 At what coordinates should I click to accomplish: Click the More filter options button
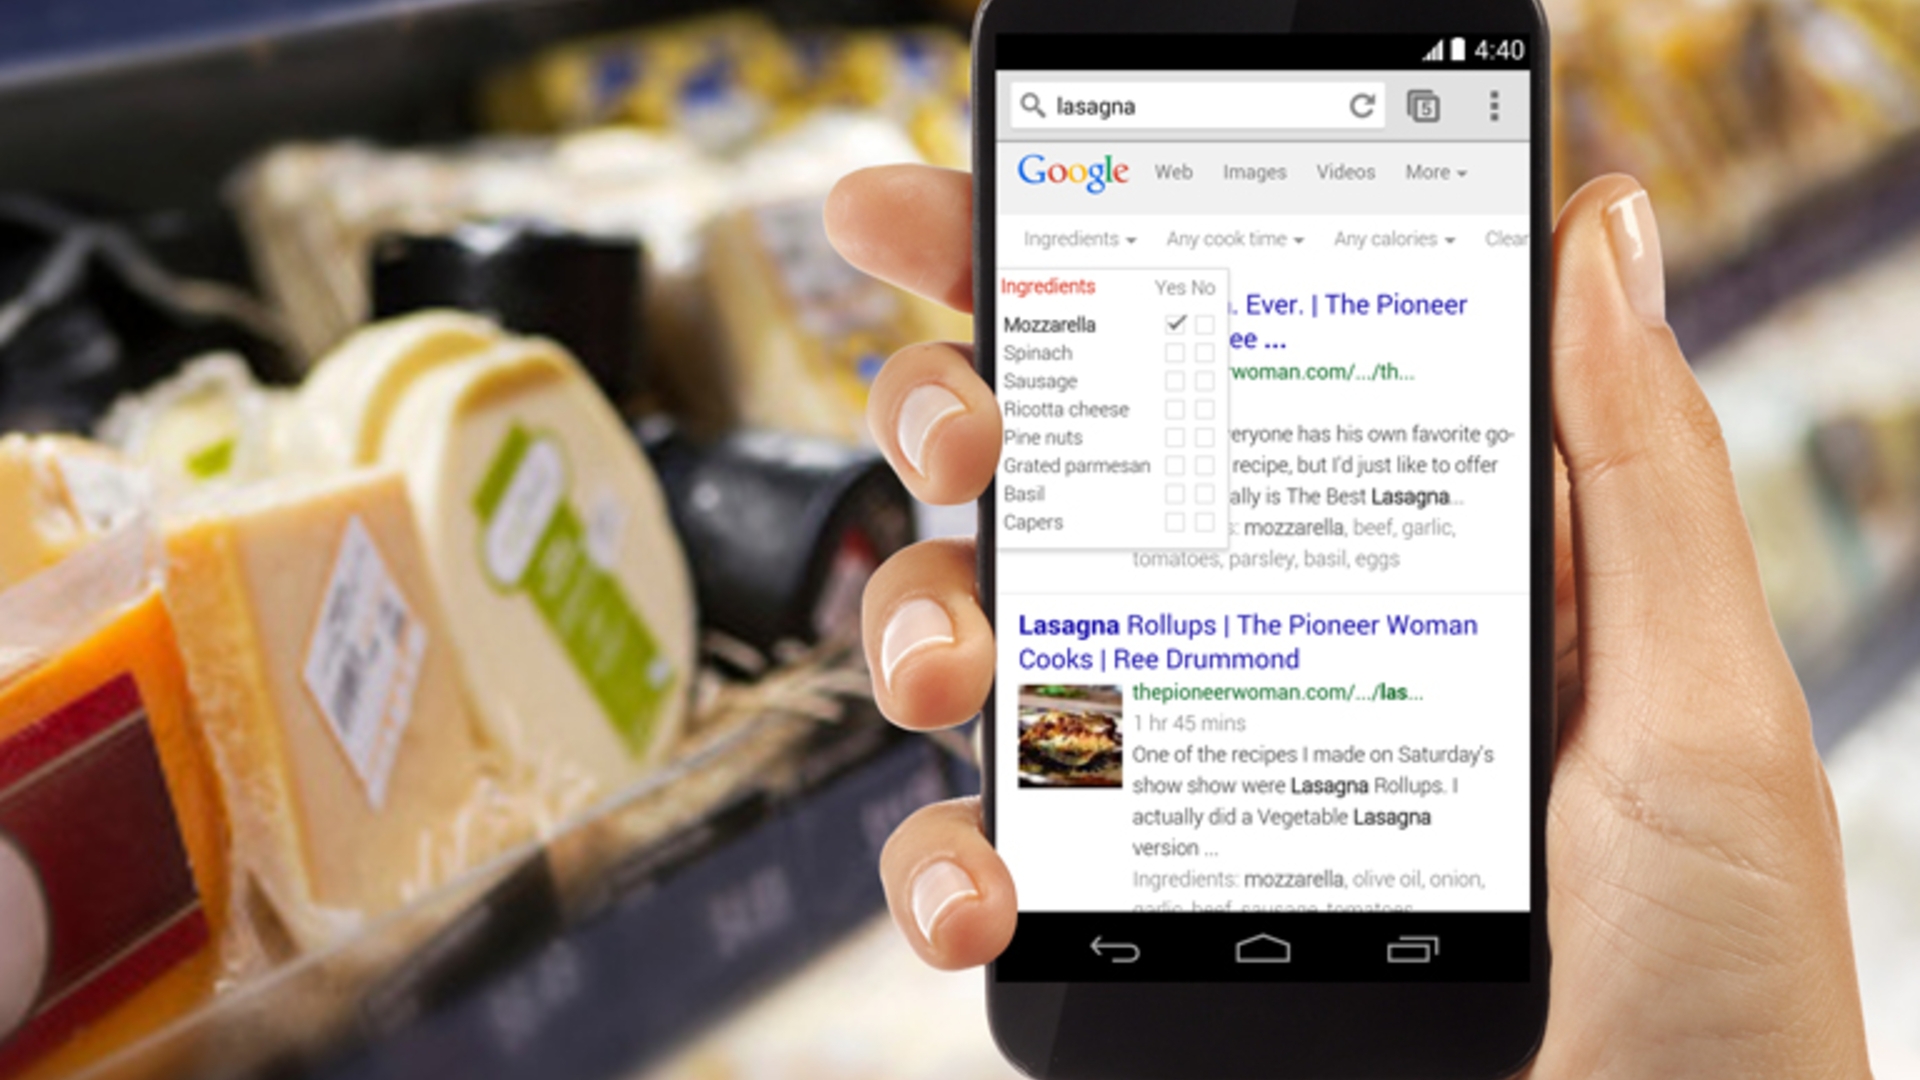point(1441,169)
